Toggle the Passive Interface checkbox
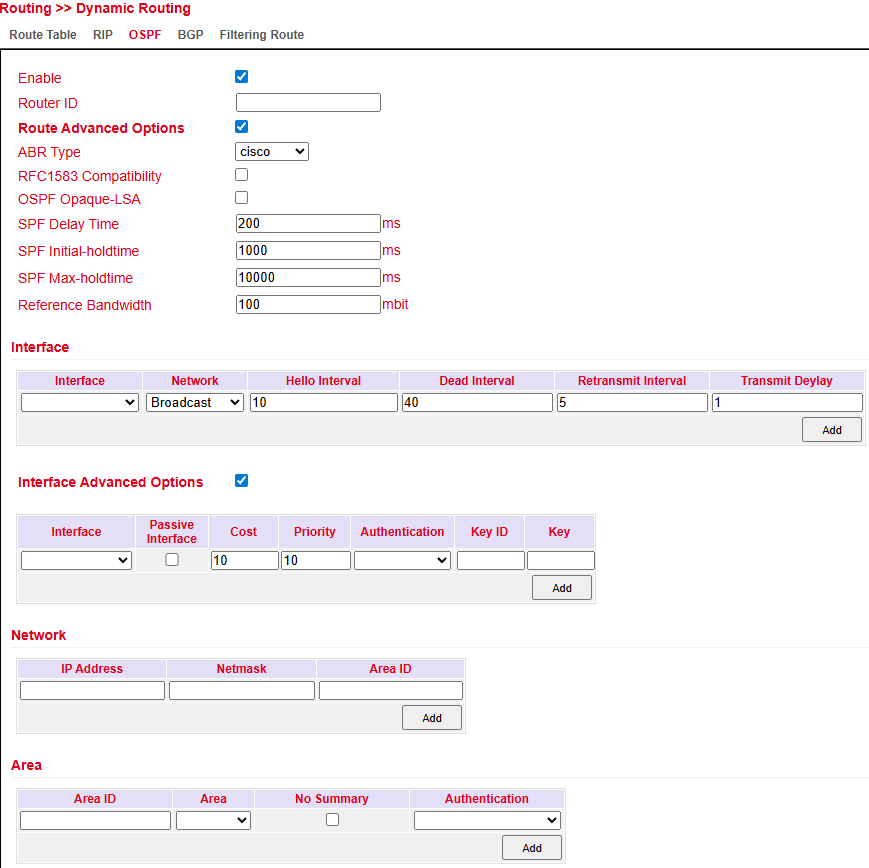 171,560
